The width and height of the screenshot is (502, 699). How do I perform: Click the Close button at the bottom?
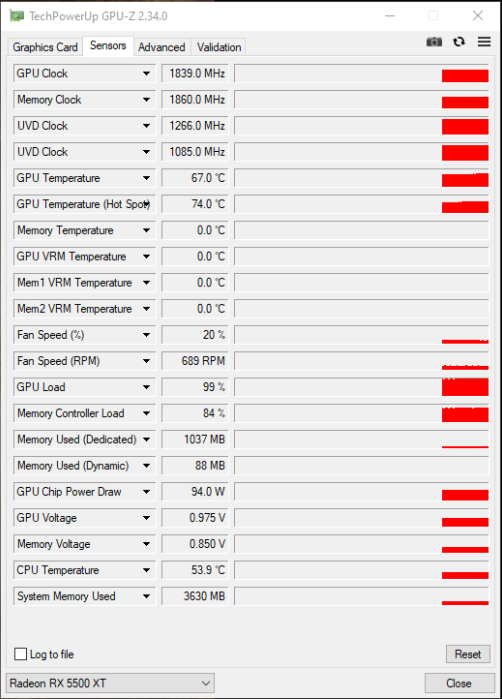point(459,683)
